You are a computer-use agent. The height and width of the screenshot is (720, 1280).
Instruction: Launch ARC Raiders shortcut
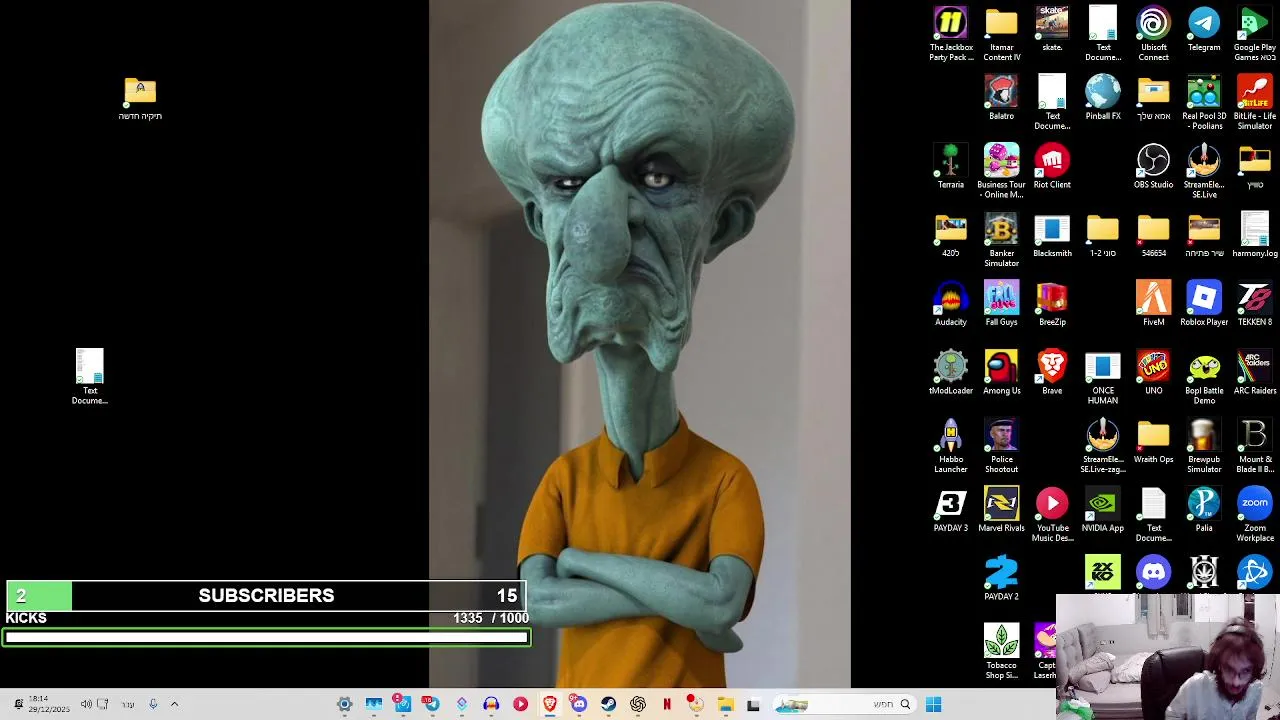[1254, 373]
